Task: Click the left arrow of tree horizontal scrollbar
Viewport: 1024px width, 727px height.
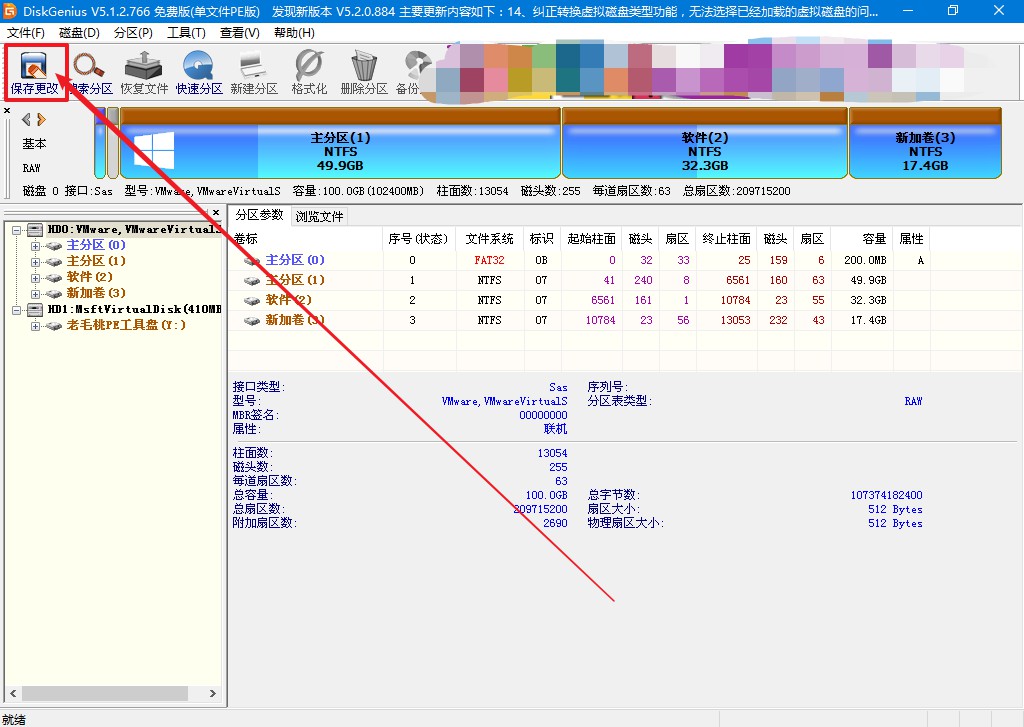Action: [x=13, y=694]
